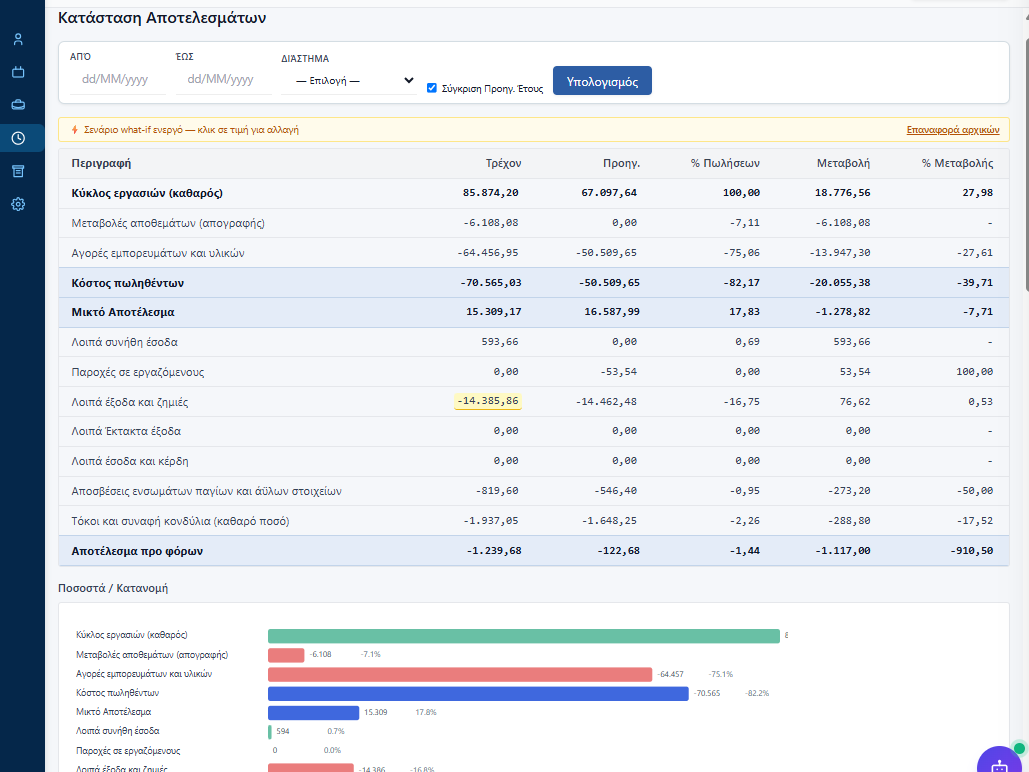Viewport: 1029px width, 772px height.
Task: Focus the ΑΠΌ date field
Action: (x=117, y=79)
